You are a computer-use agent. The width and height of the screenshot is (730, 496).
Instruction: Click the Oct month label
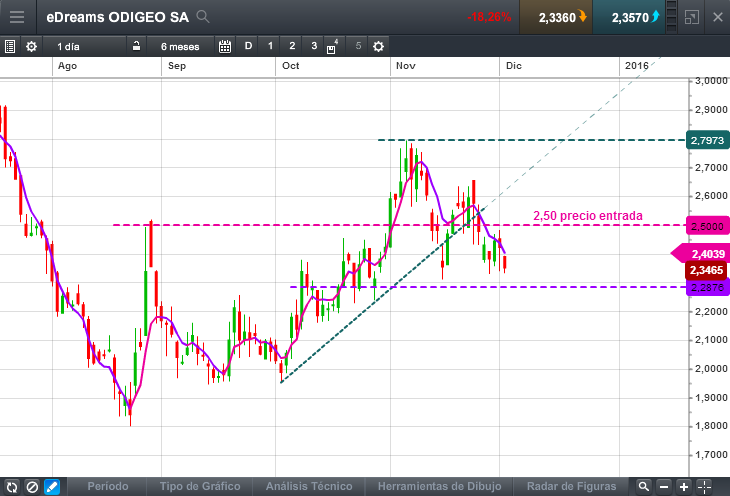[x=291, y=66]
